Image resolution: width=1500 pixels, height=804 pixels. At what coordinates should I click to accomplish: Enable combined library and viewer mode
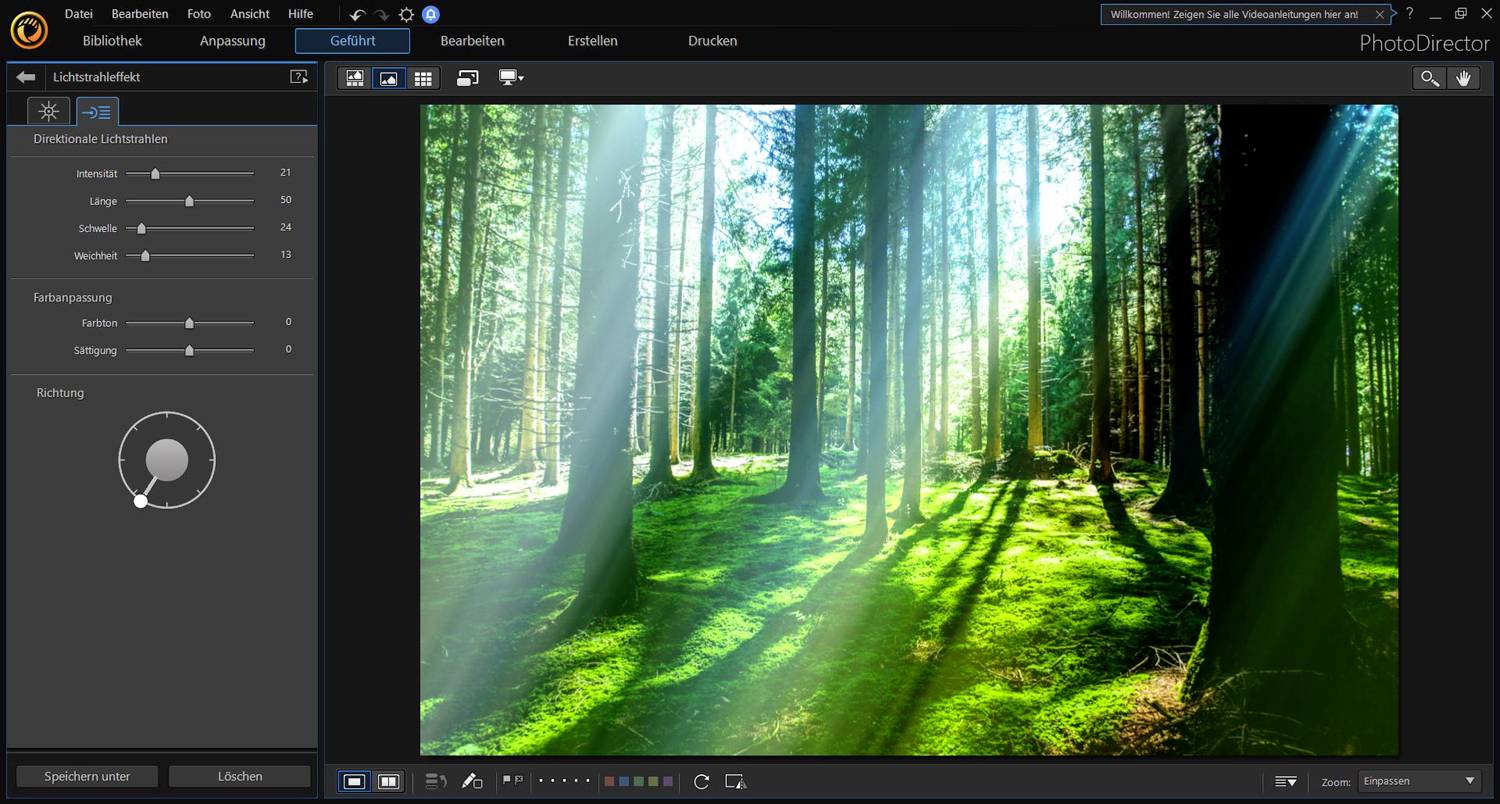click(x=354, y=78)
